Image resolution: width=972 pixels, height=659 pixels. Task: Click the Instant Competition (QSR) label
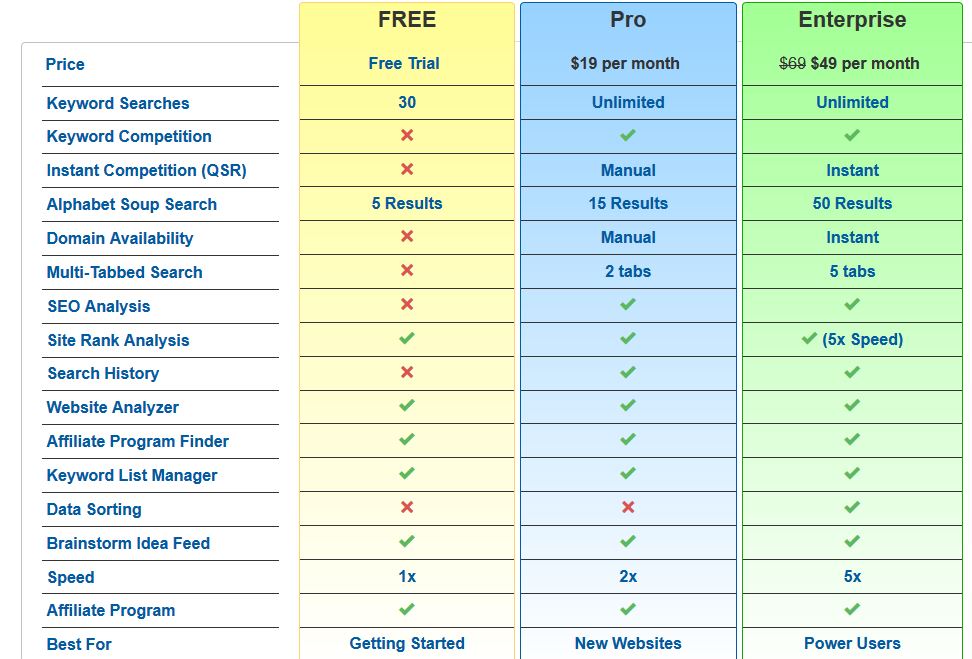(146, 170)
